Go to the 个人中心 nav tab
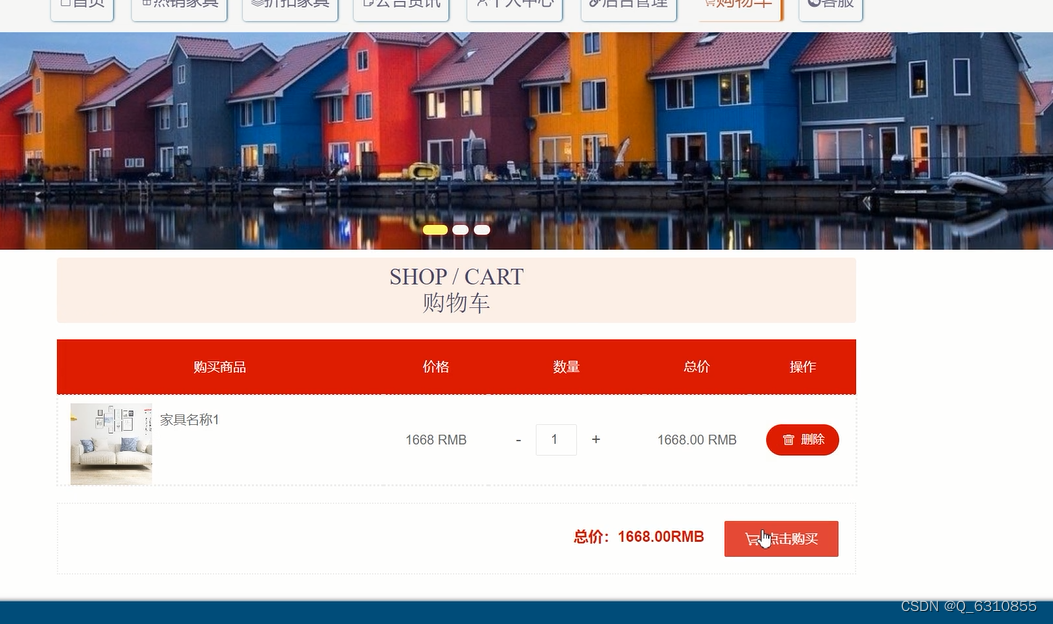 coord(514,7)
